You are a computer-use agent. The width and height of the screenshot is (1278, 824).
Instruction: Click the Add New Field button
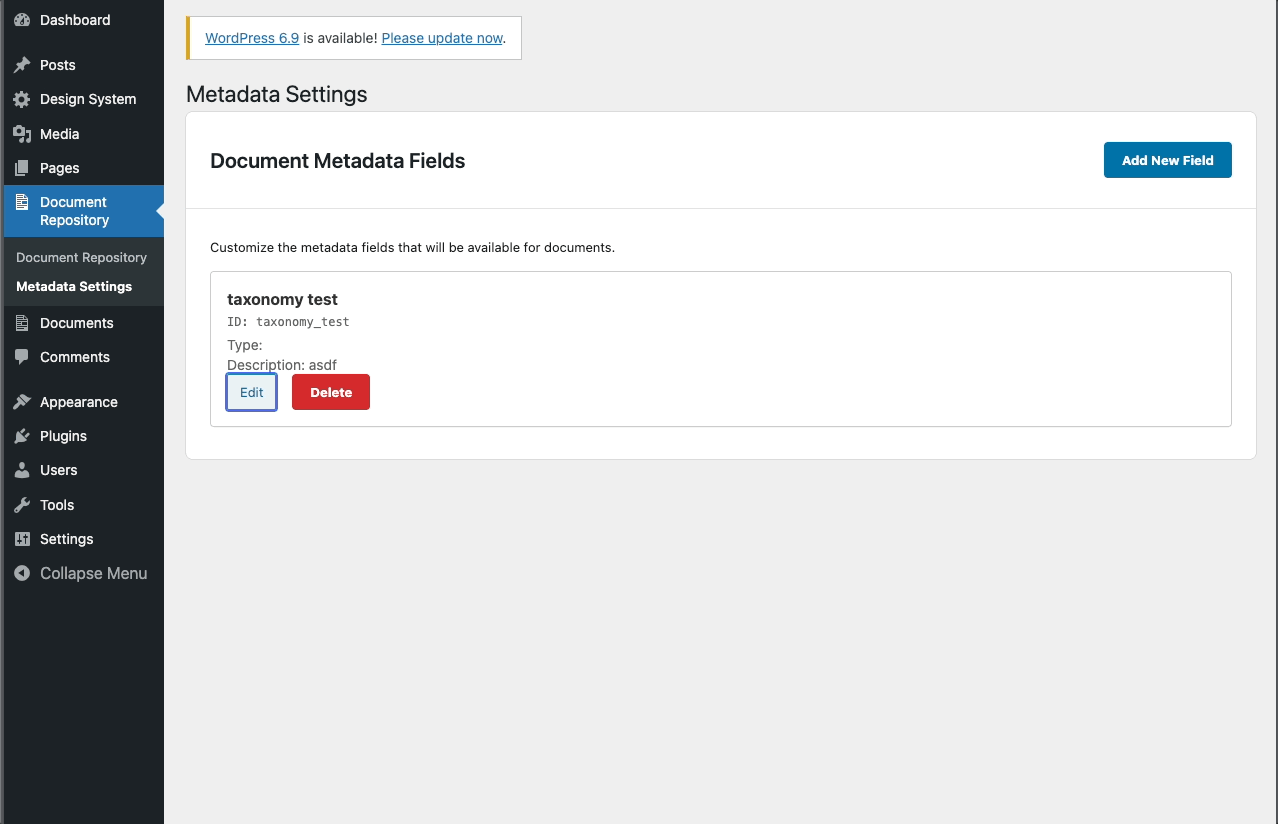point(1167,160)
